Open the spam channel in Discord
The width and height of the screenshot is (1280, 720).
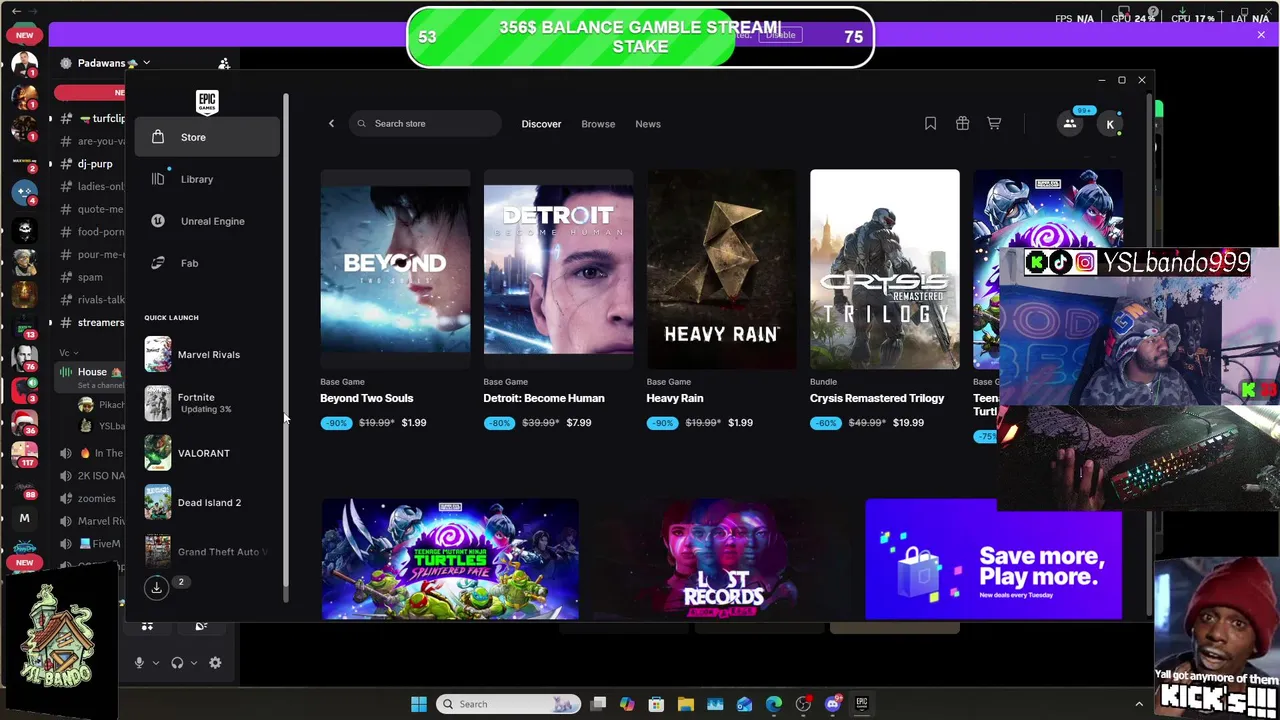pyautogui.click(x=90, y=277)
